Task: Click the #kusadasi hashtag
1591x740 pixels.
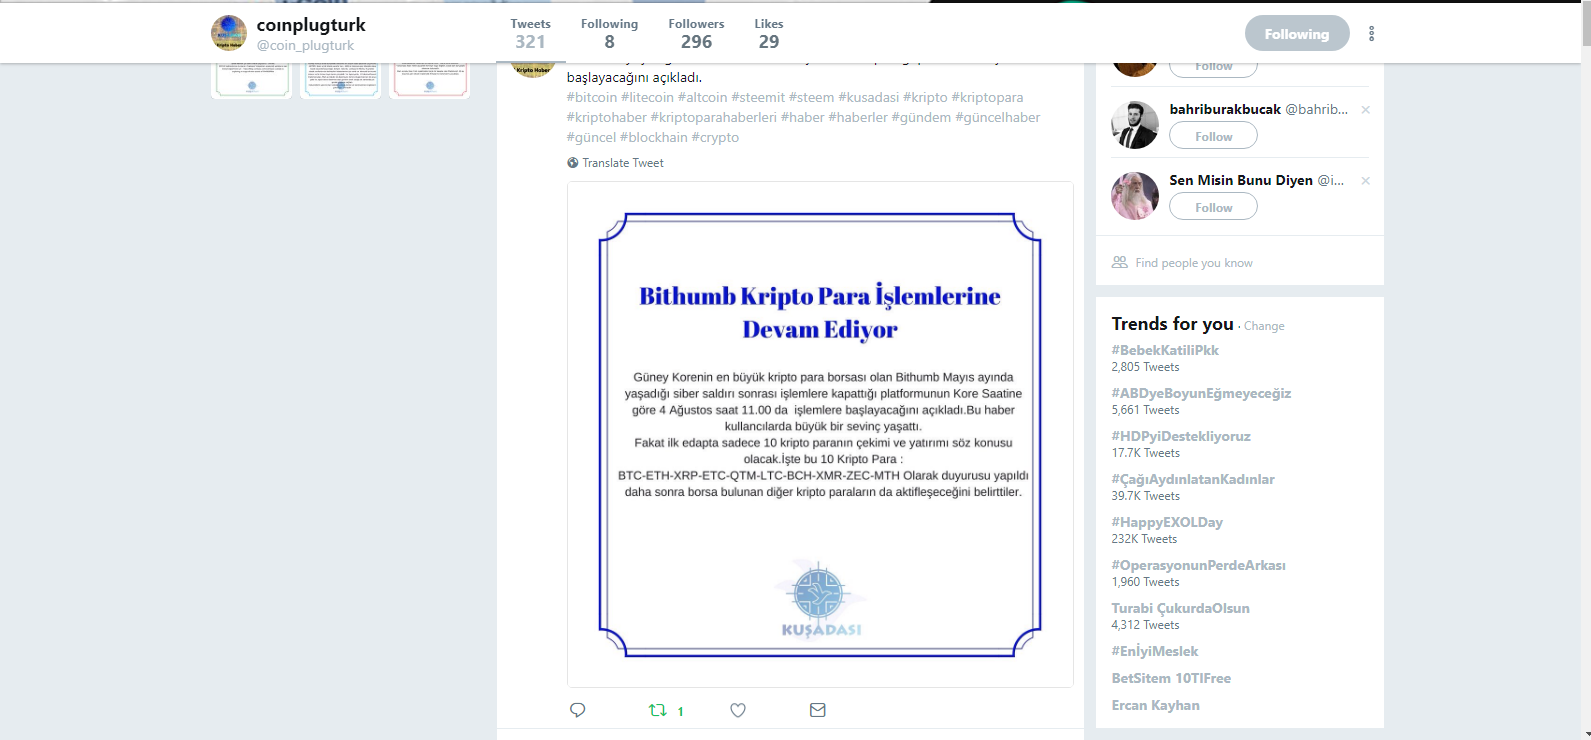Action: click(x=868, y=97)
